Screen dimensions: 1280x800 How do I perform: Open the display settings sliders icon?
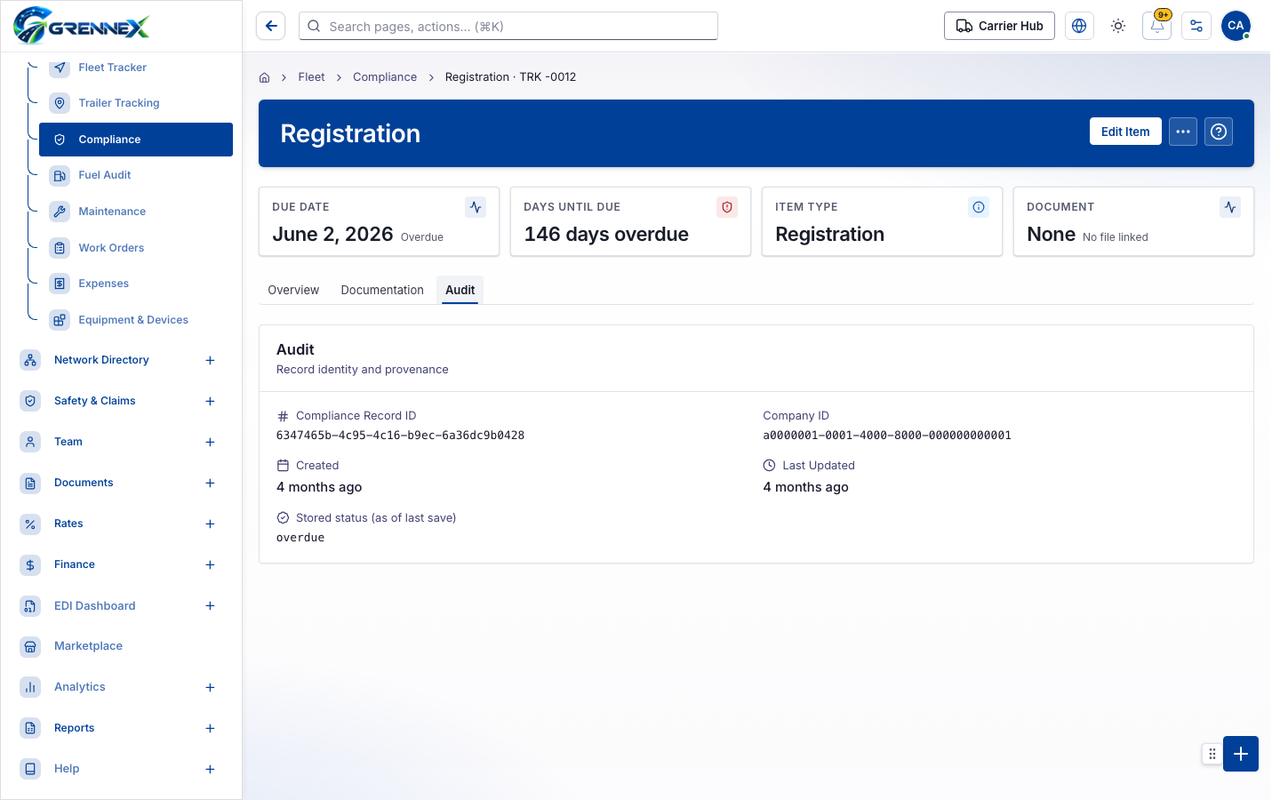[1196, 26]
